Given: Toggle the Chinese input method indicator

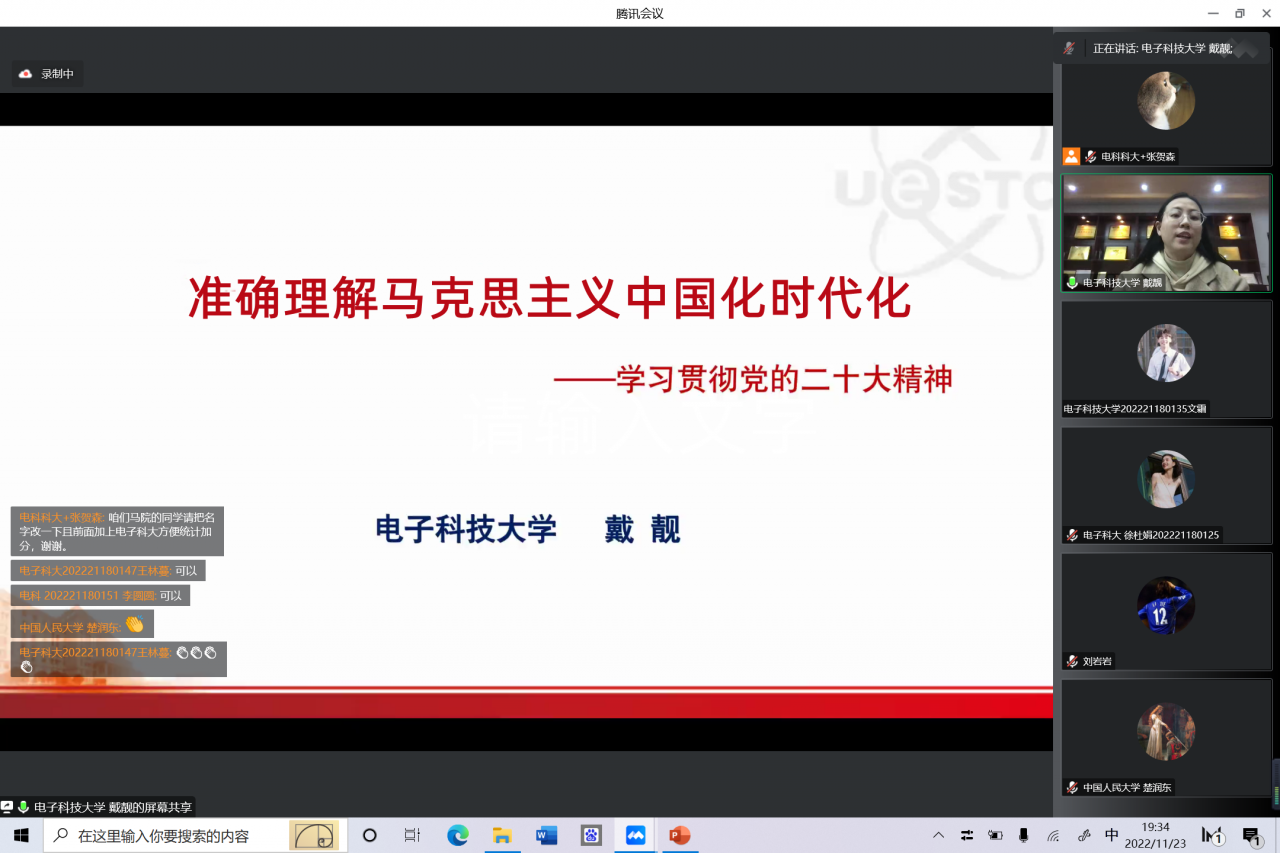Looking at the screenshot, I should point(1112,835).
